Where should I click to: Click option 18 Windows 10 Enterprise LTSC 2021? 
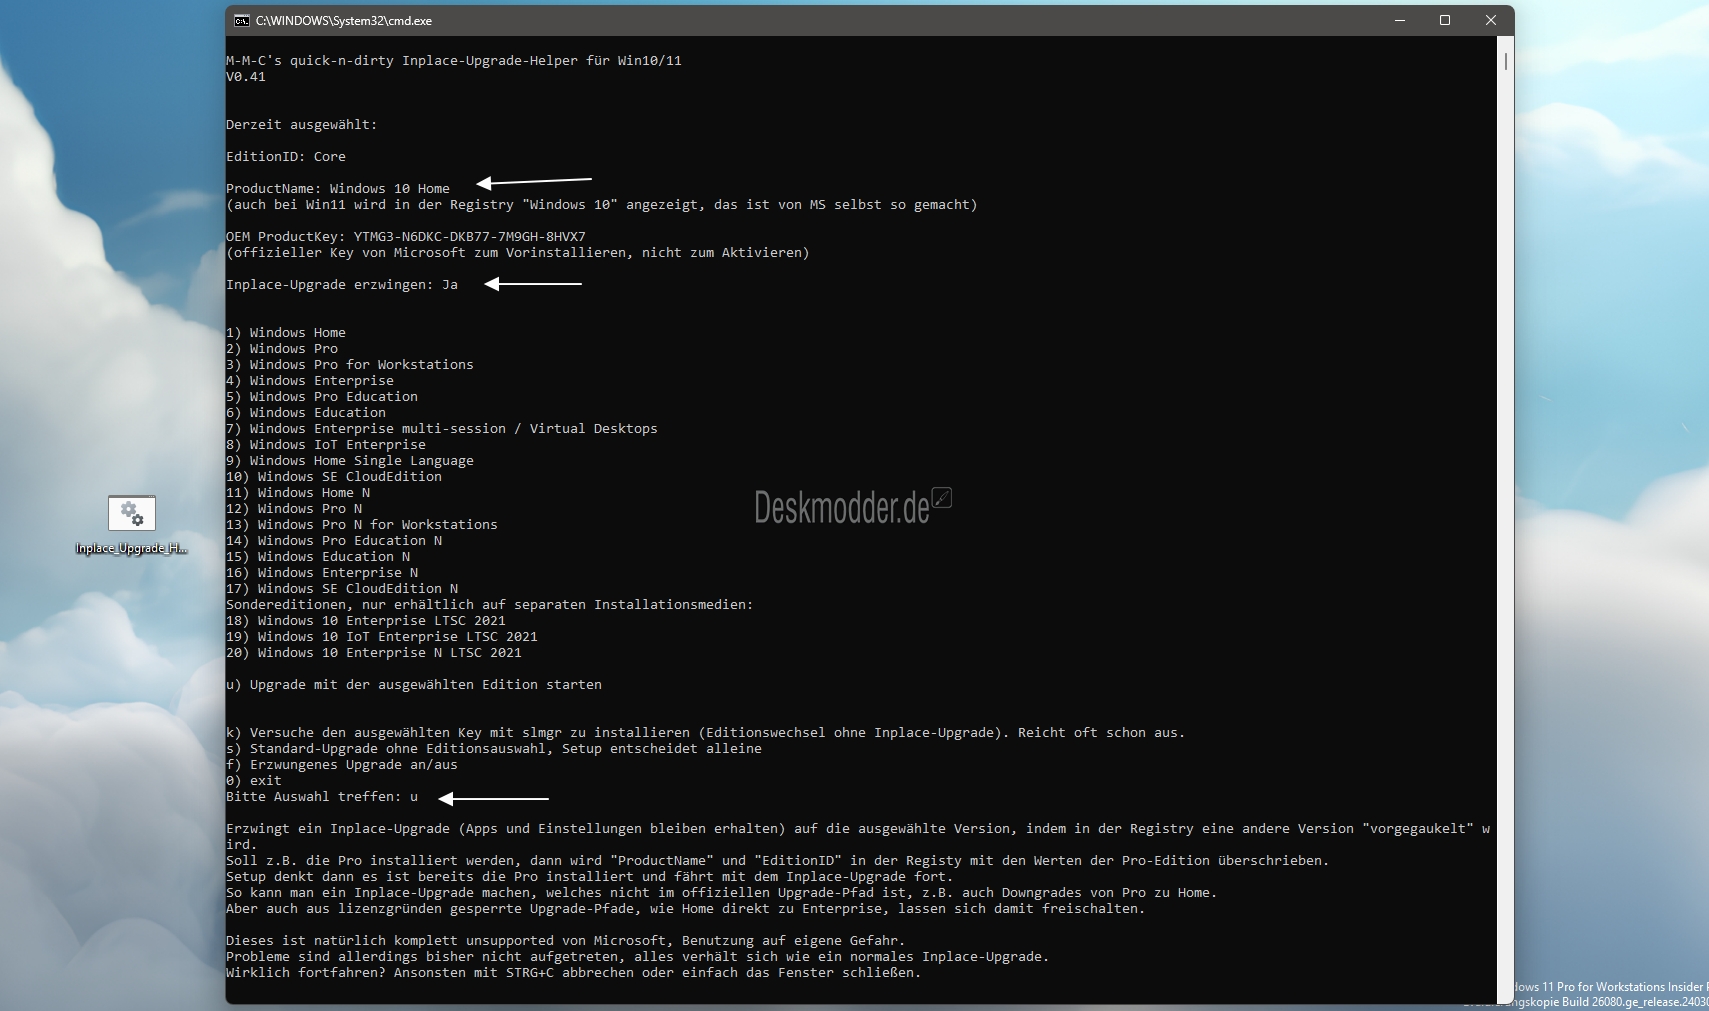366,621
